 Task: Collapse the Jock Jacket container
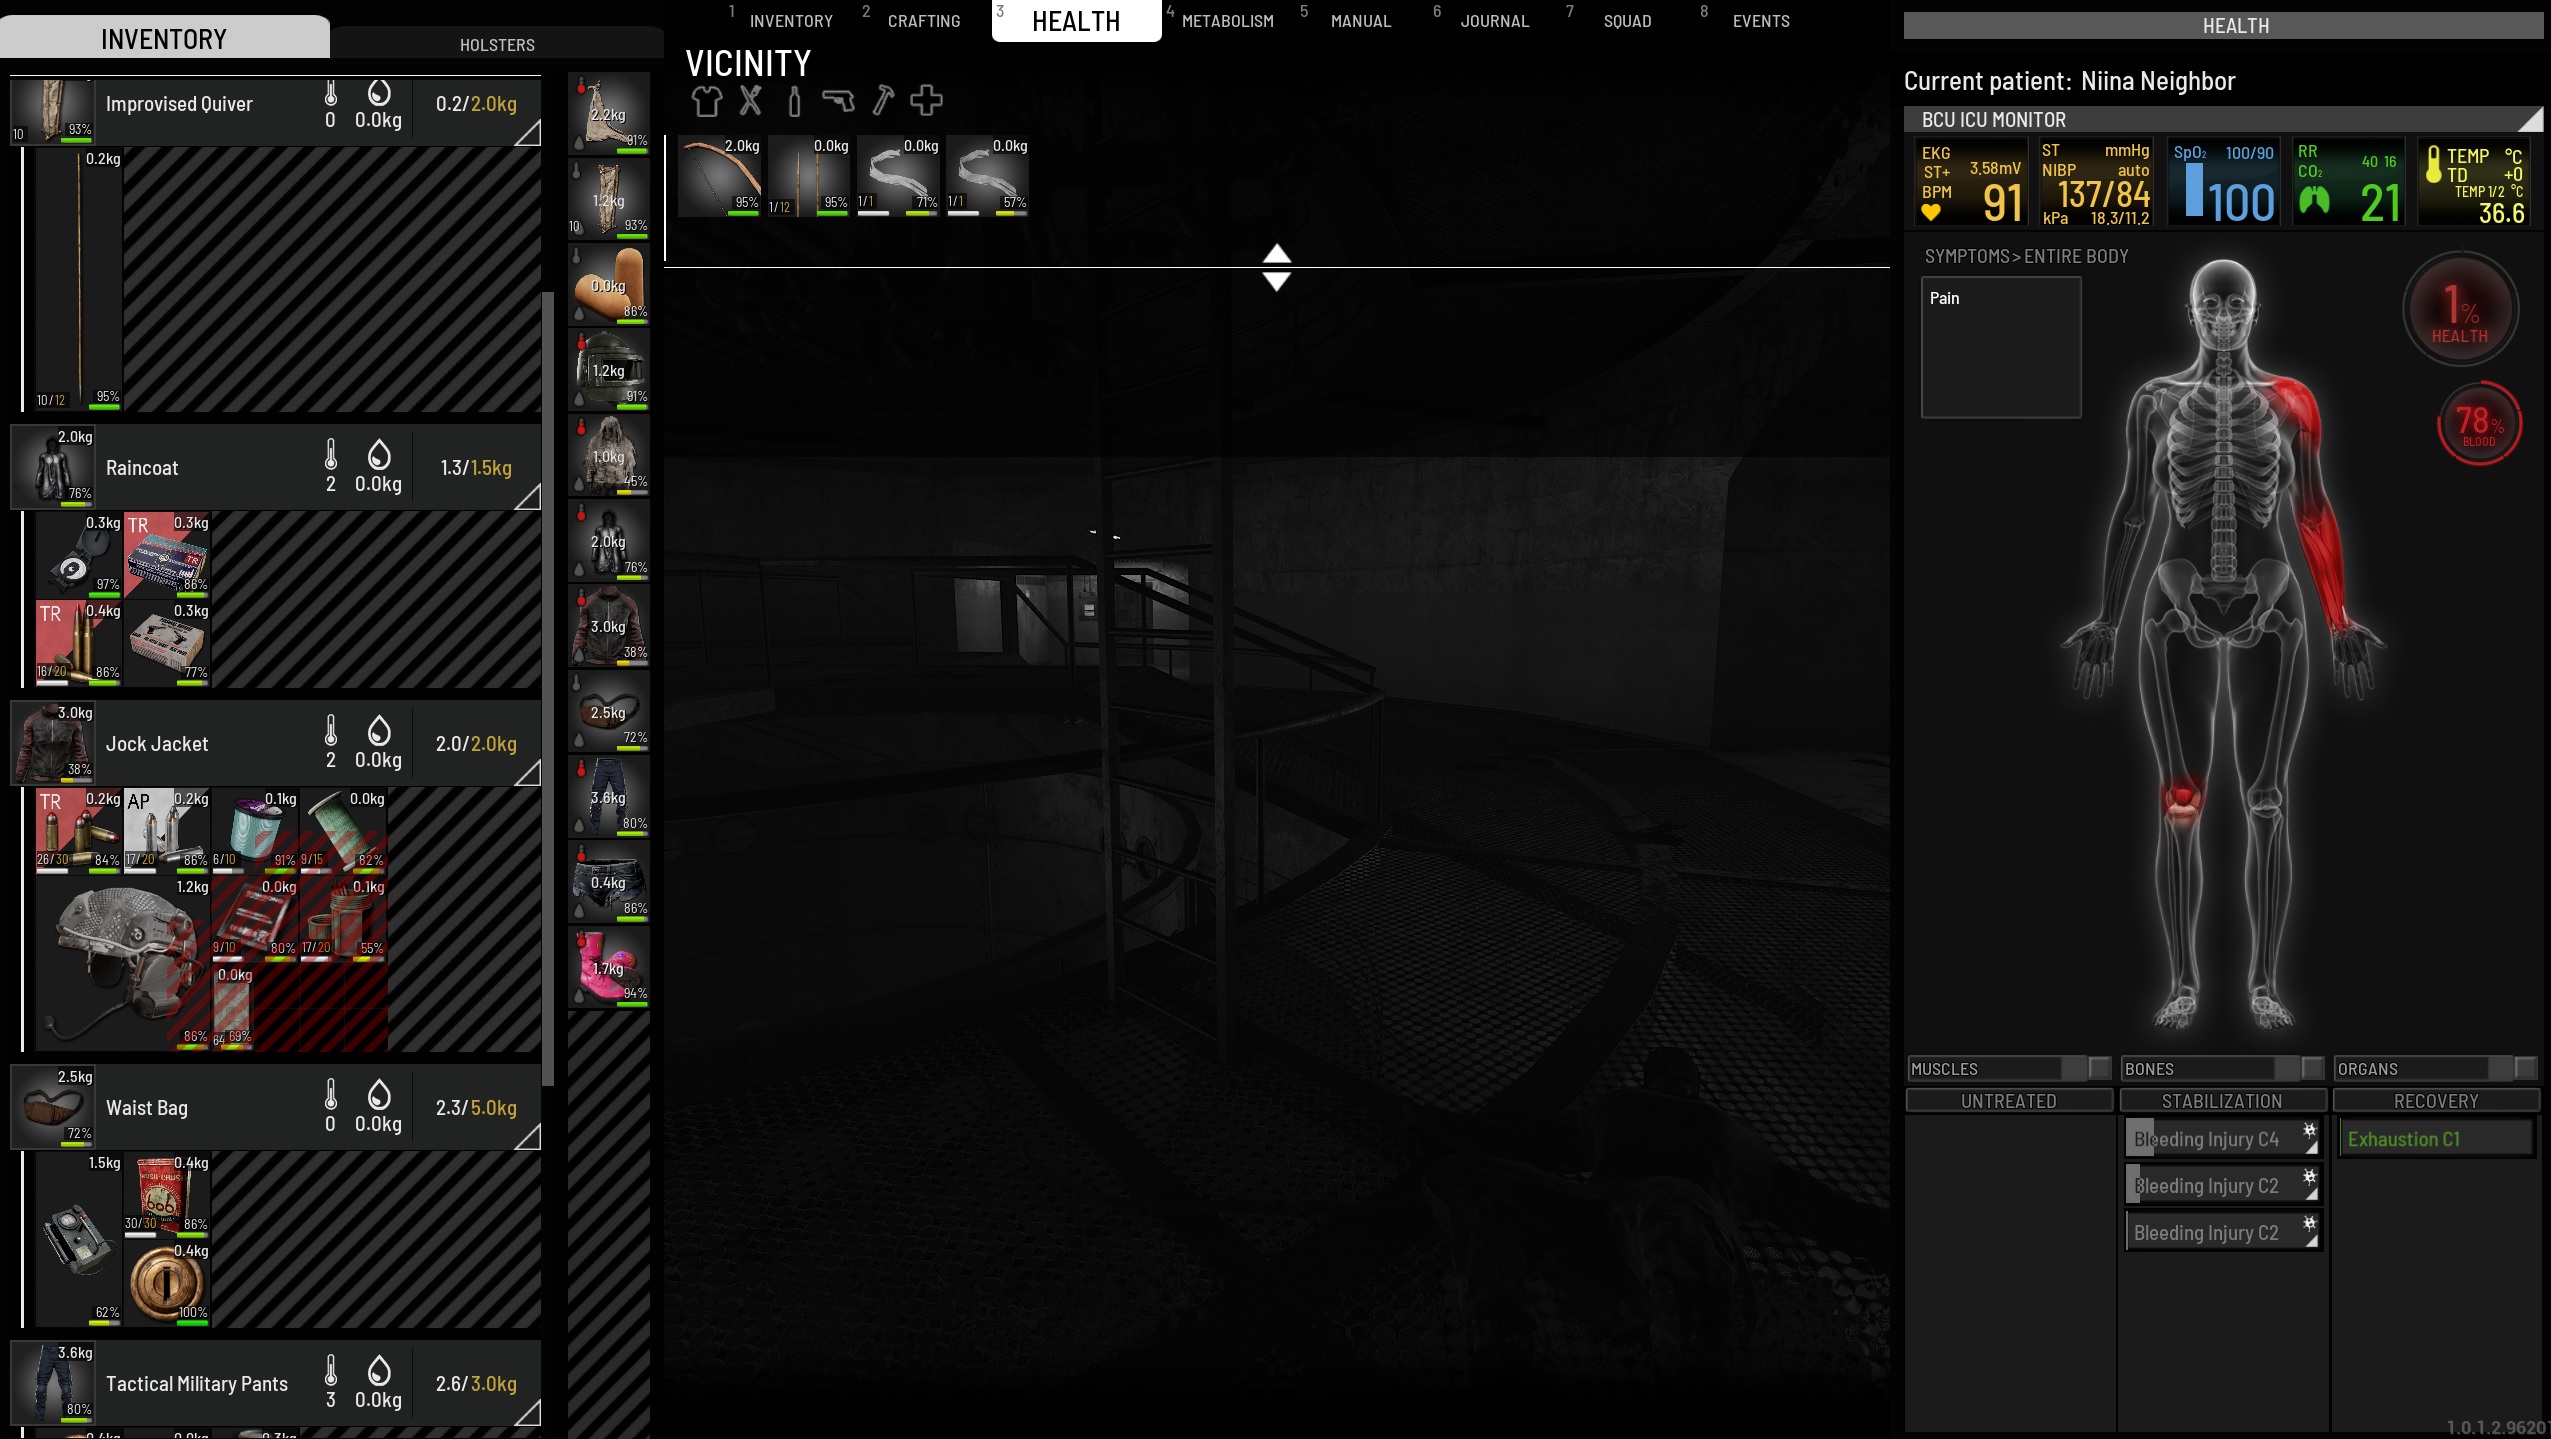[x=527, y=772]
